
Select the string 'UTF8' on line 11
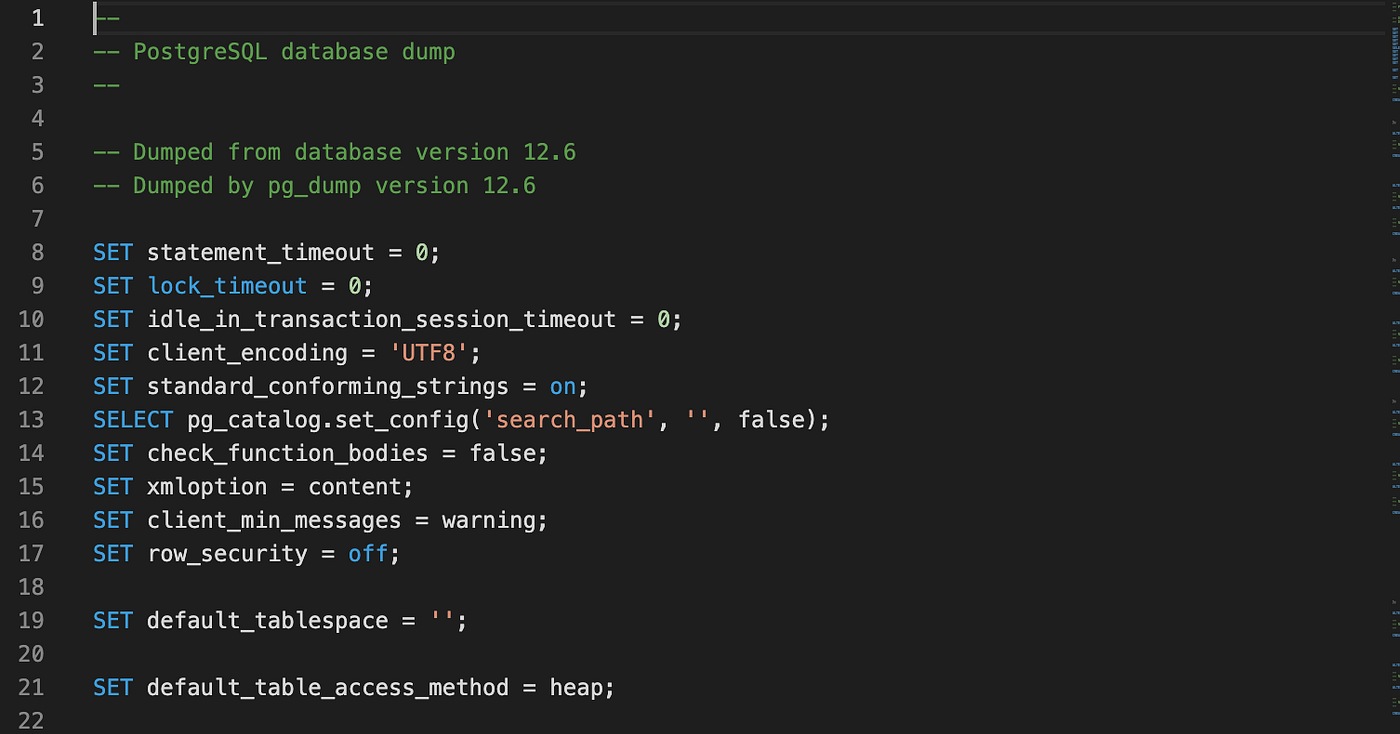coord(428,352)
